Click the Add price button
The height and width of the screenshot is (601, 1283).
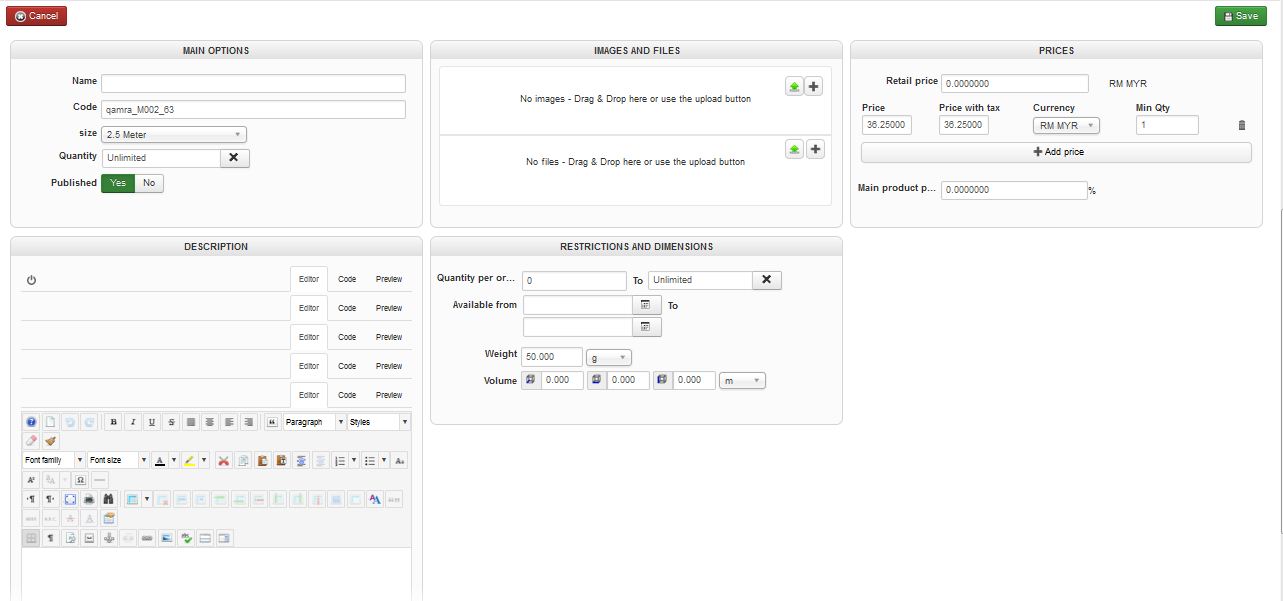(x=1056, y=152)
